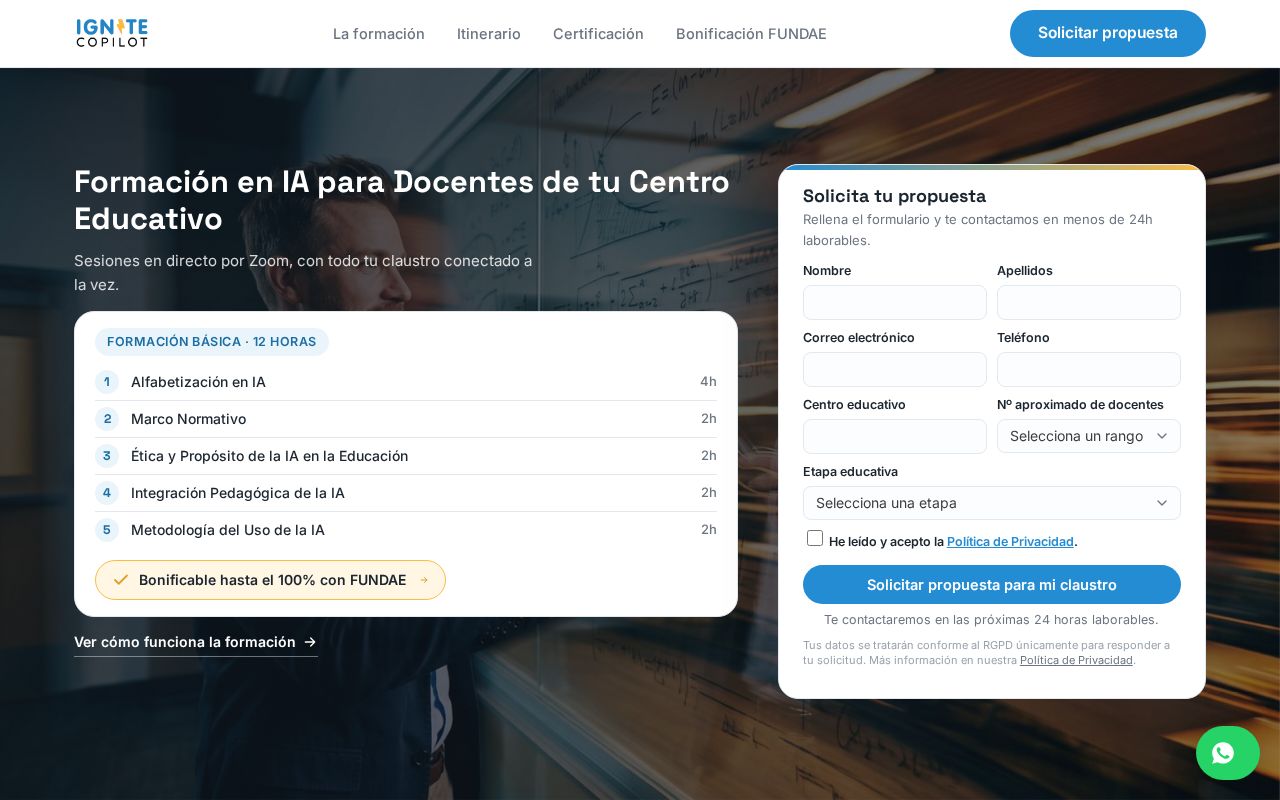Click the Bonificable hasta el 100% con FUNDAE badge
The image size is (1280, 800).
[x=270, y=580]
